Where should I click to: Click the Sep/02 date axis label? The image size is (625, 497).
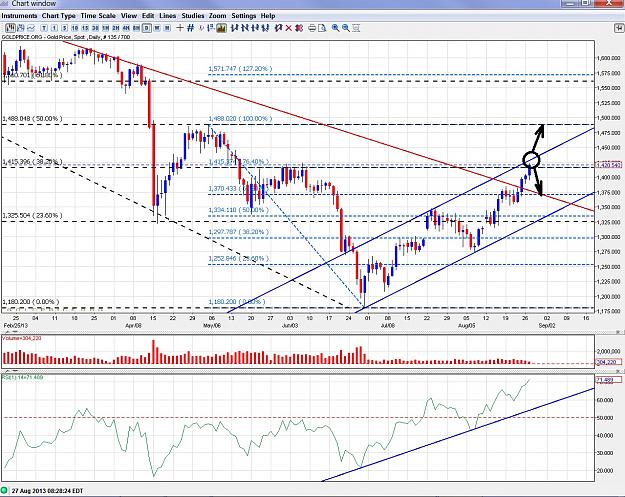pyautogui.click(x=547, y=325)
